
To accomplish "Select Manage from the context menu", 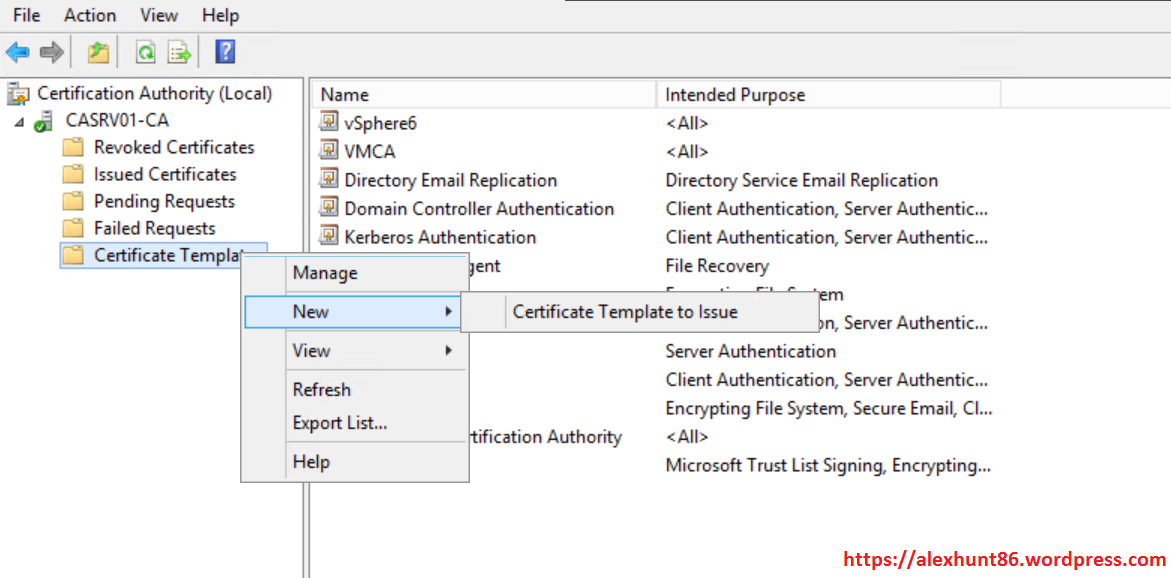I will 325,273.
